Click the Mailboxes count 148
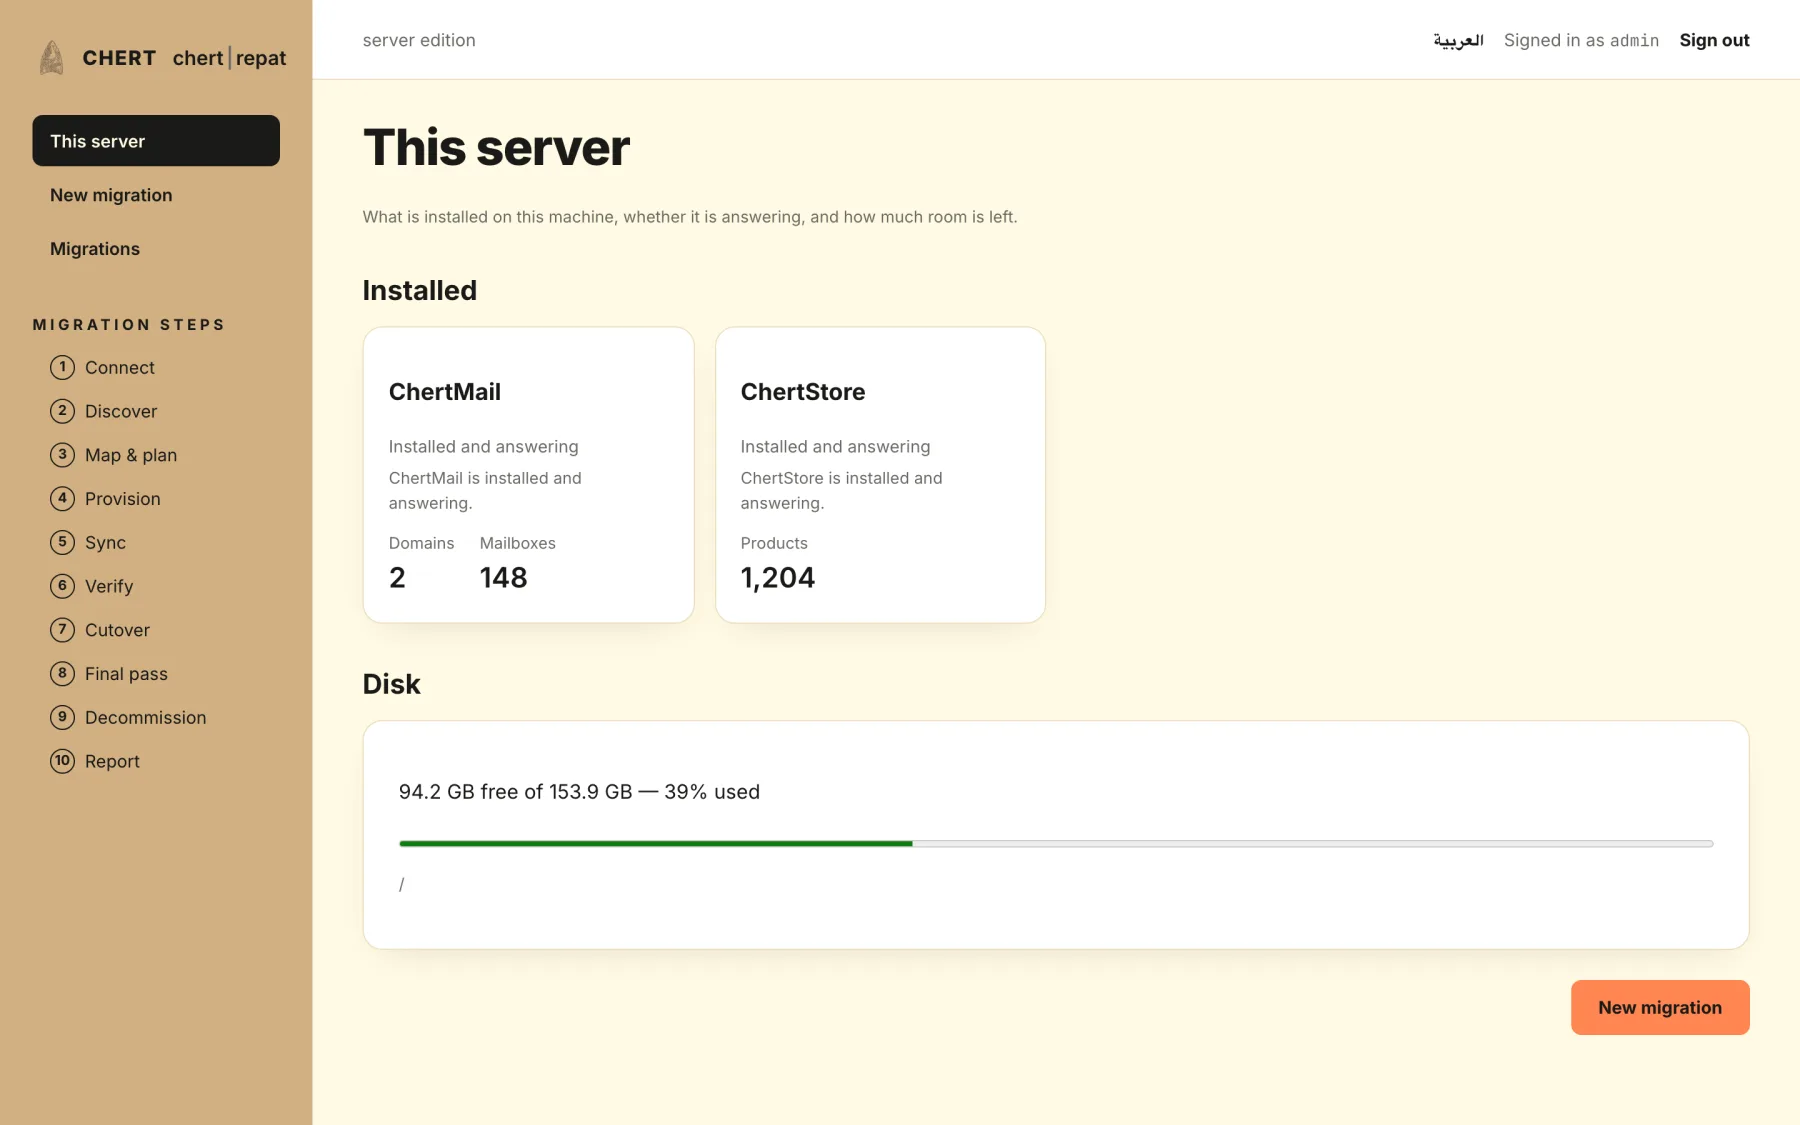The height and width of the screenshot is (1125, 1800). (x=503, y=578)
